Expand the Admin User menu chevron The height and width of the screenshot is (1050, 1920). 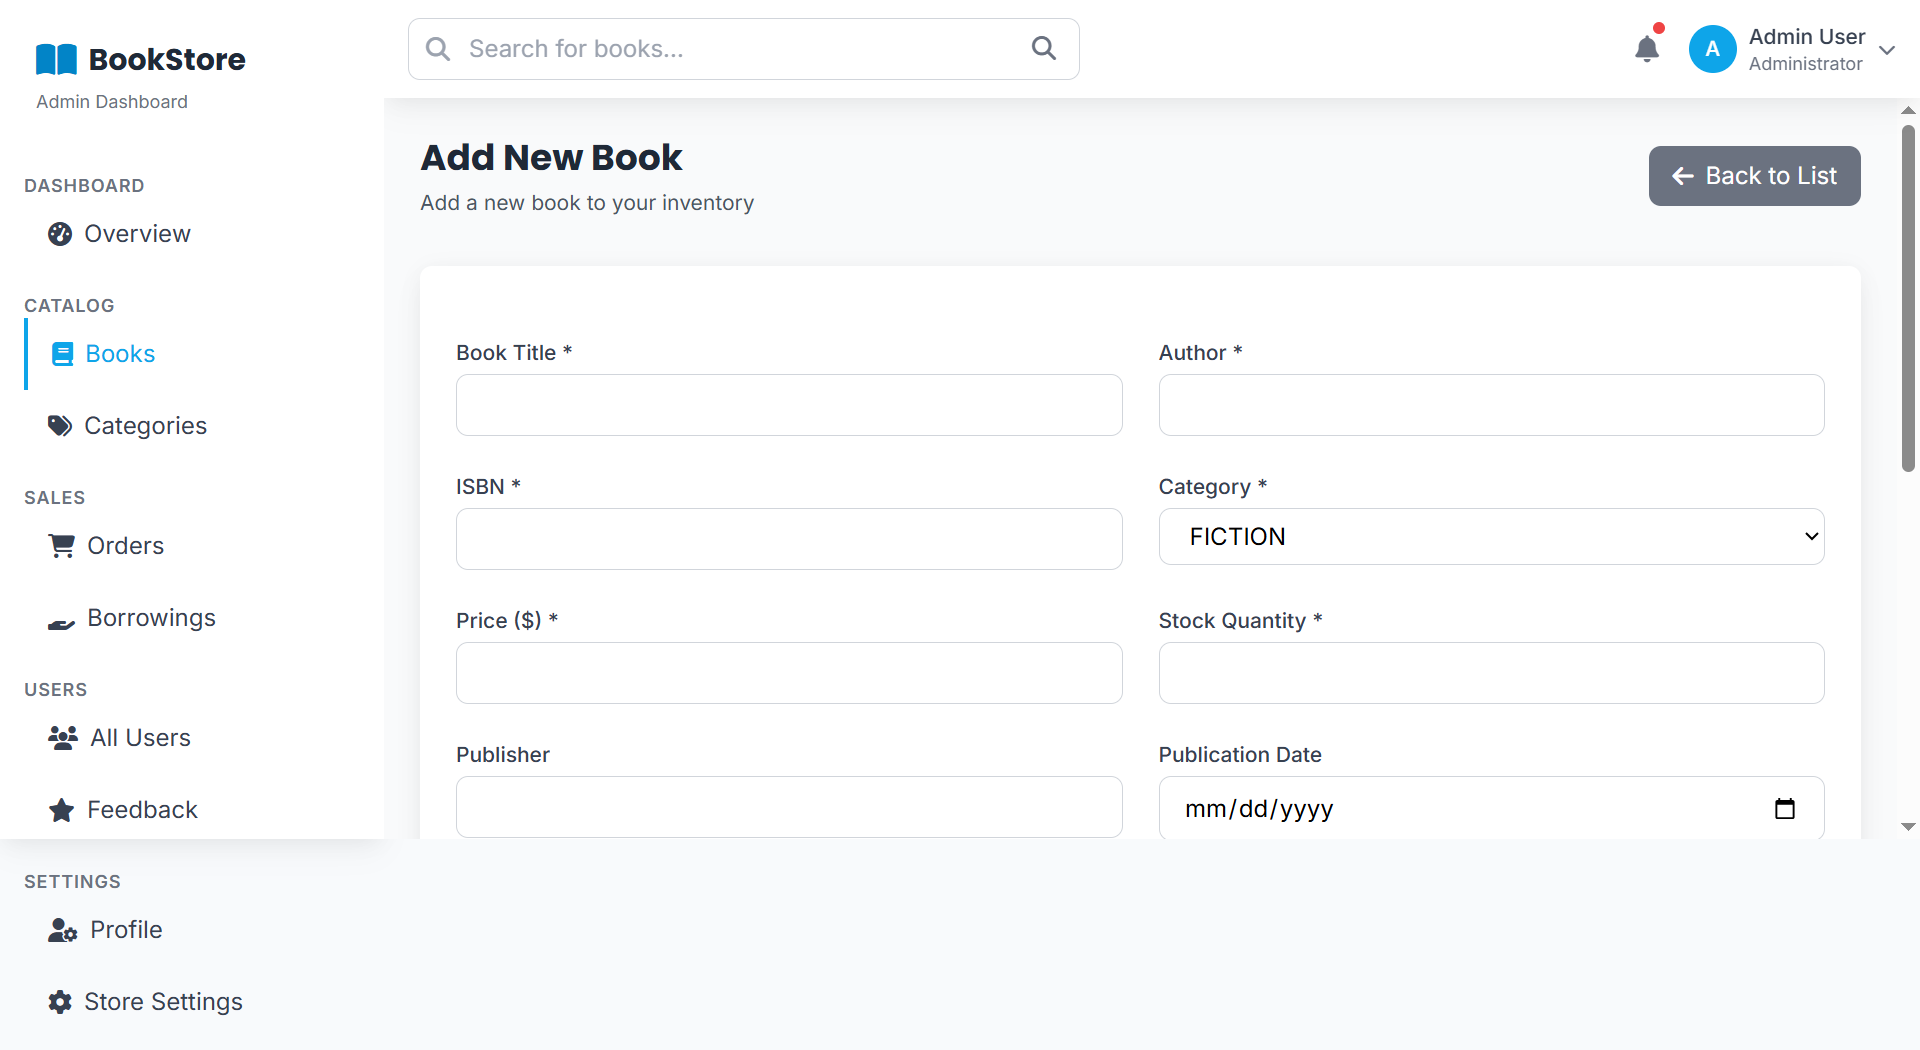click(1887, 50)
